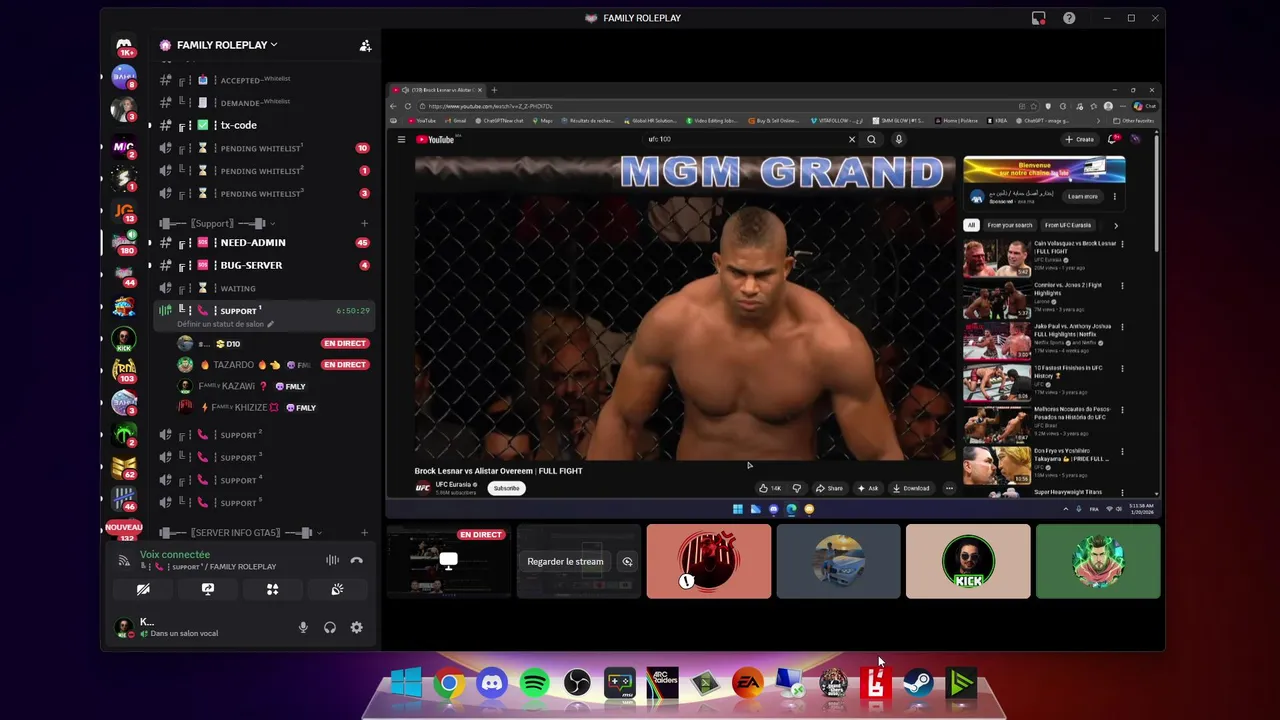
Task: Add channel to SERVER INFO GTA5 plus
Action: click(364, 533)
